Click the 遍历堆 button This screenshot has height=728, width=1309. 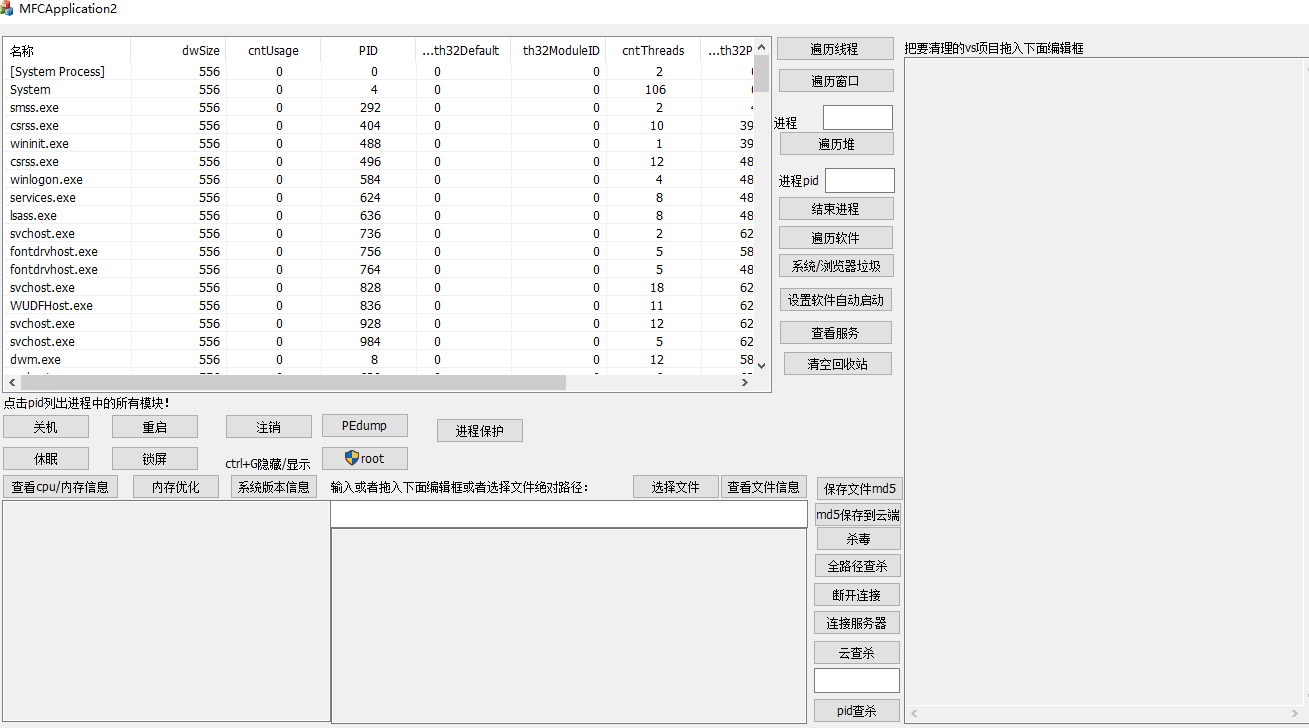pos(836,144)
